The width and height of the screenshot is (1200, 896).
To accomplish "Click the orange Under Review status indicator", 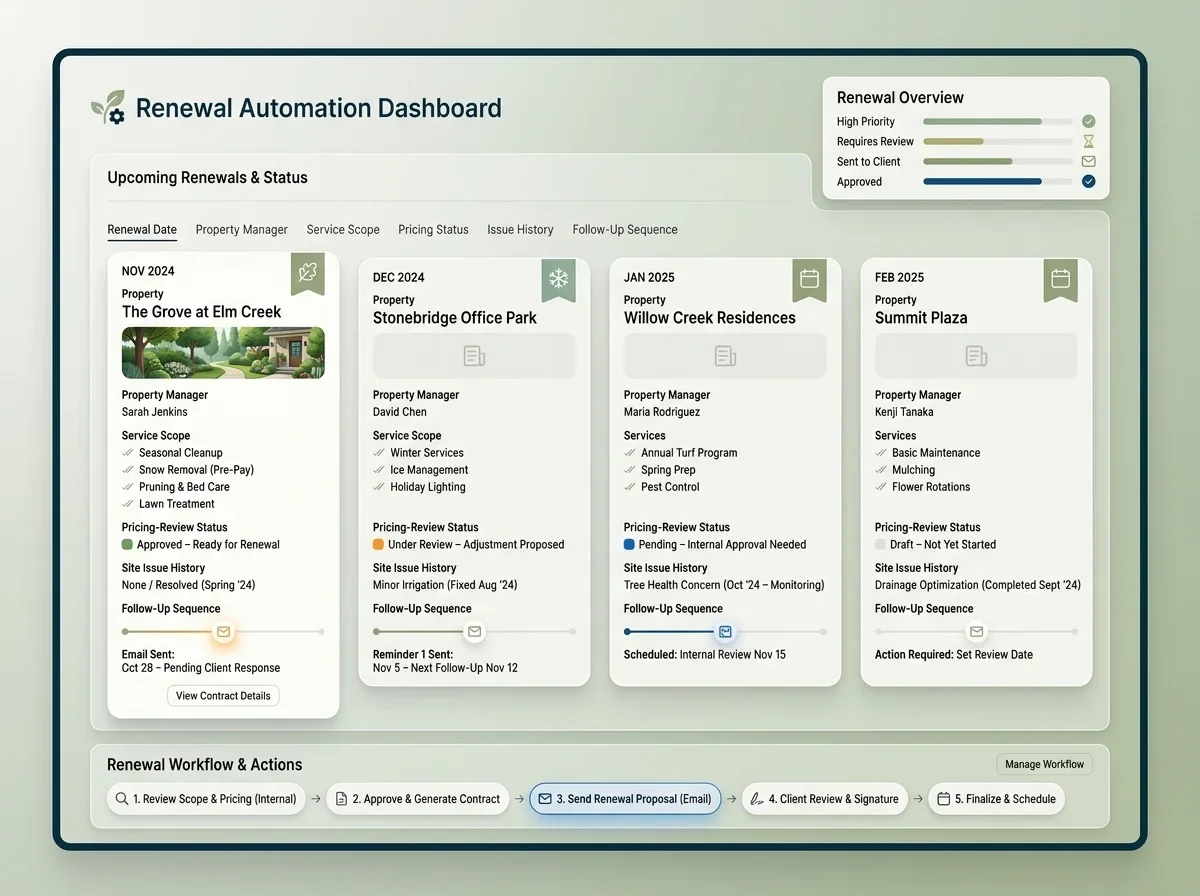I will (378, 545).
